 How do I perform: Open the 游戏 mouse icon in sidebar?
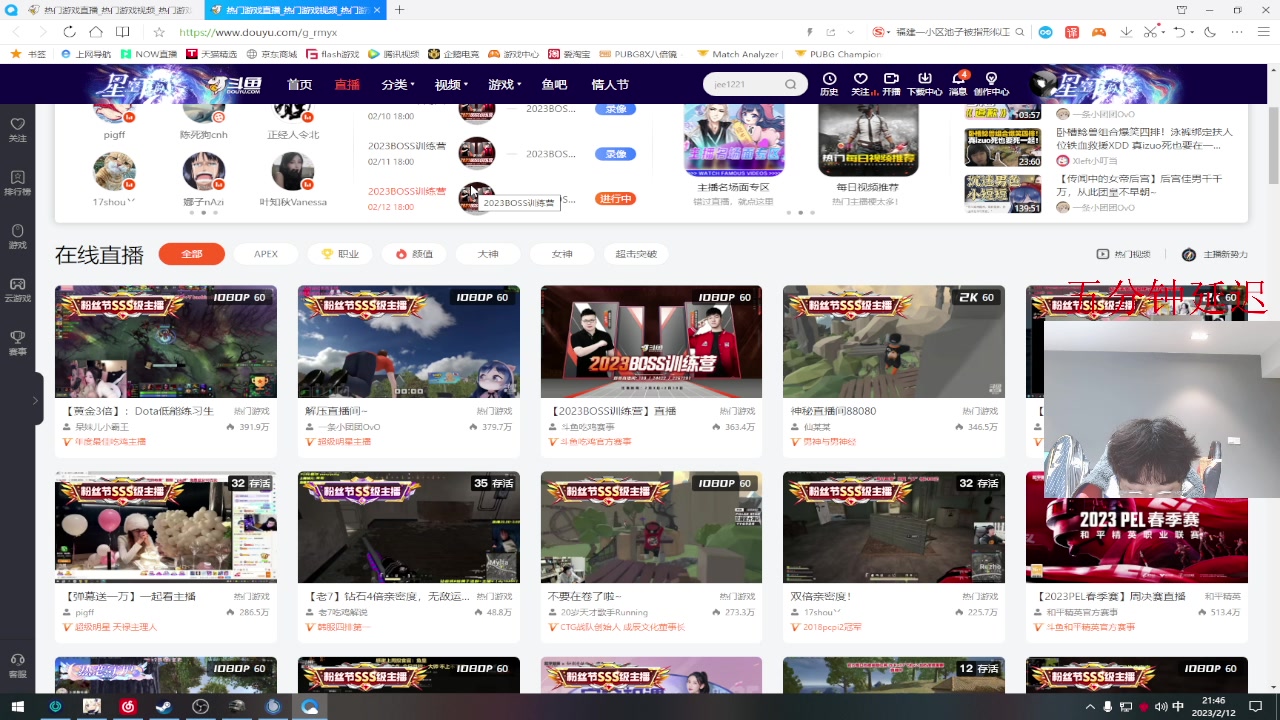(x=17, y=235)
